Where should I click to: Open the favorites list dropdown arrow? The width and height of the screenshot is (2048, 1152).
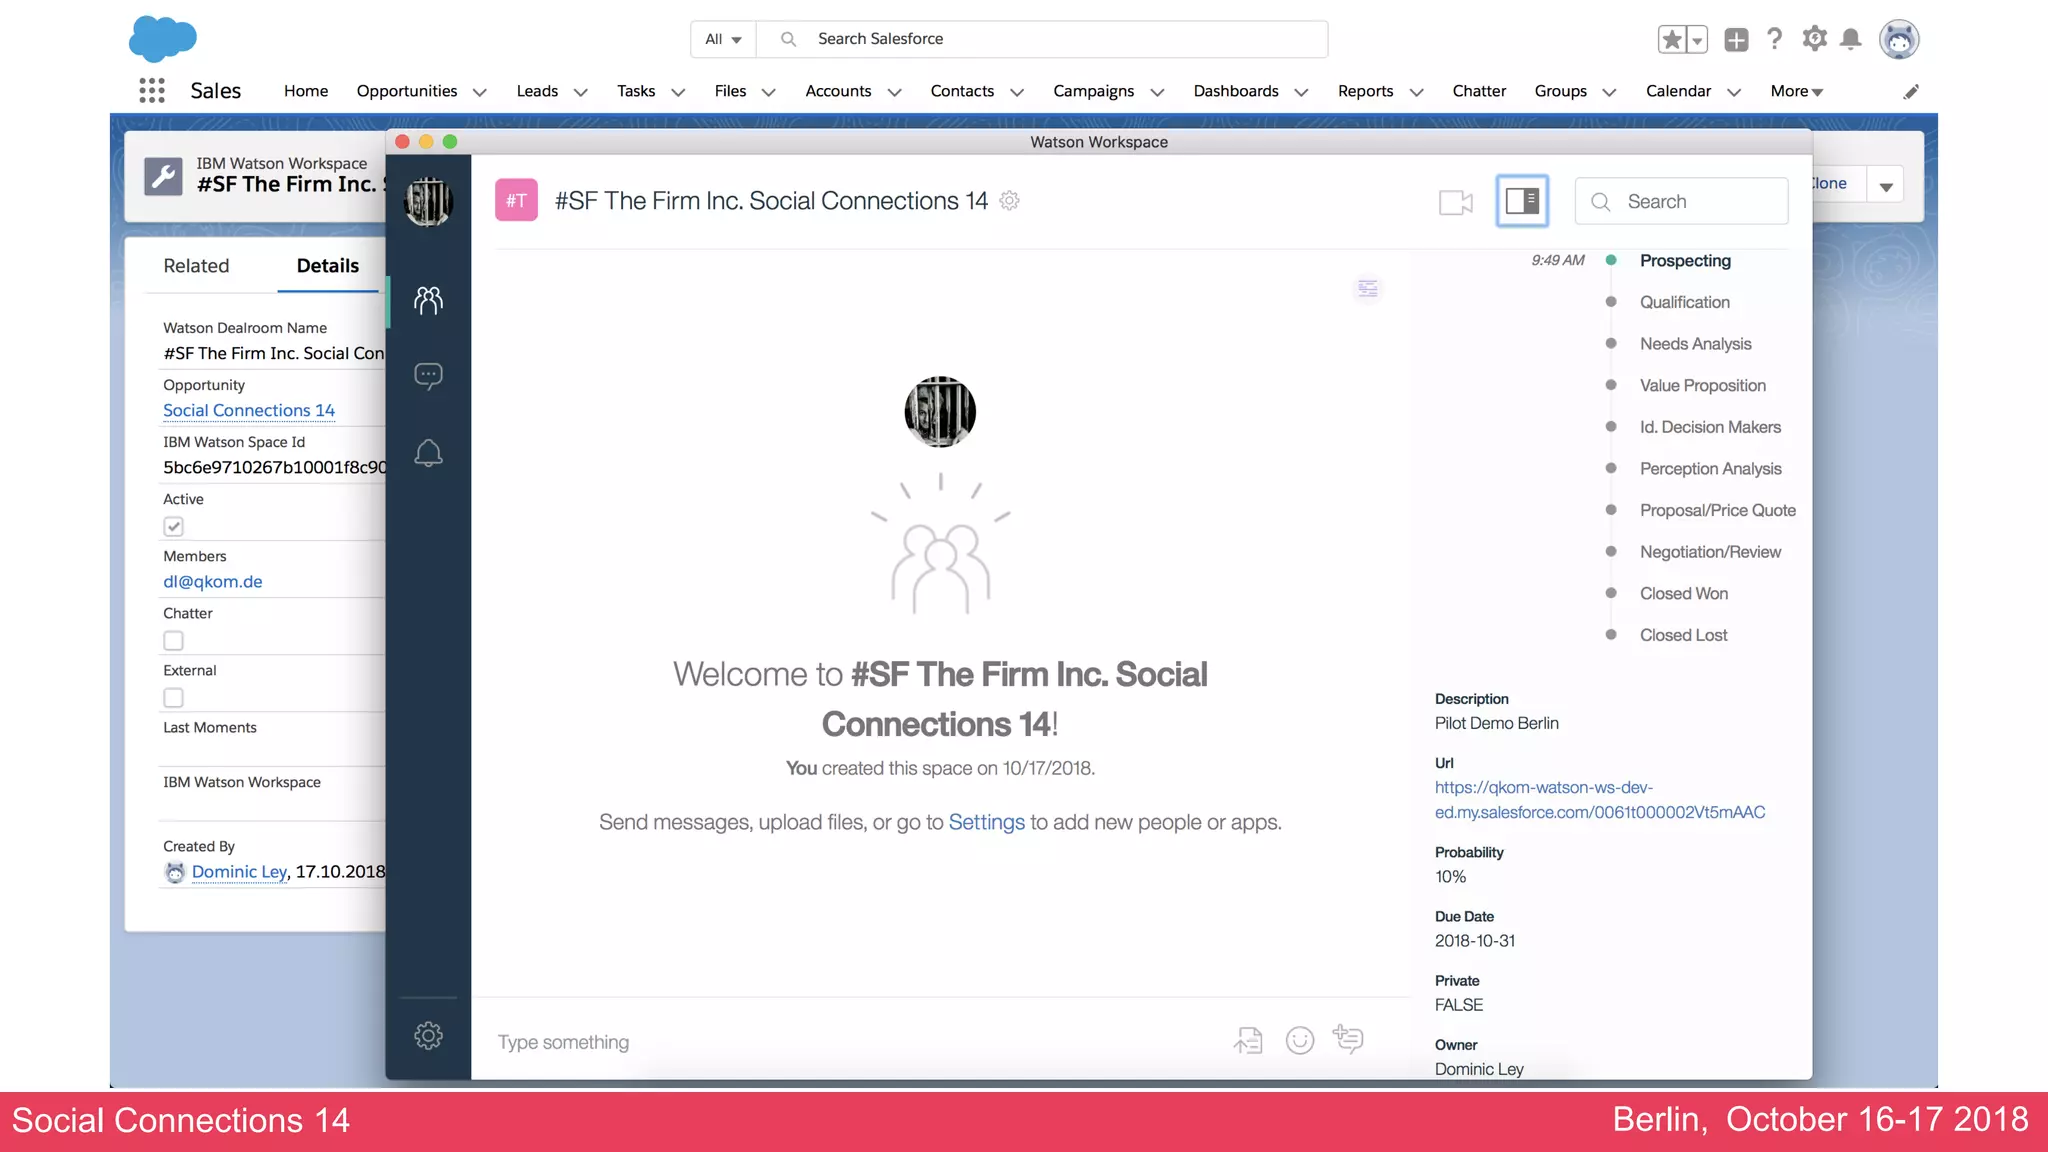coord(1698,40)
